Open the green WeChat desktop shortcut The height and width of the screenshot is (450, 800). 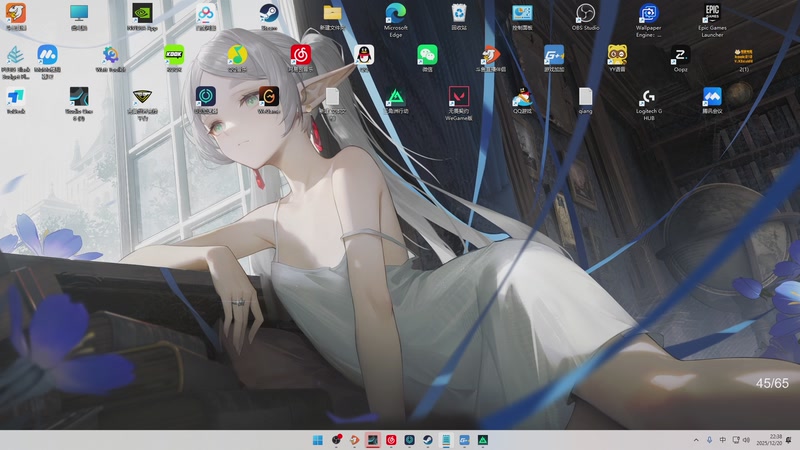tap(427, 58)
